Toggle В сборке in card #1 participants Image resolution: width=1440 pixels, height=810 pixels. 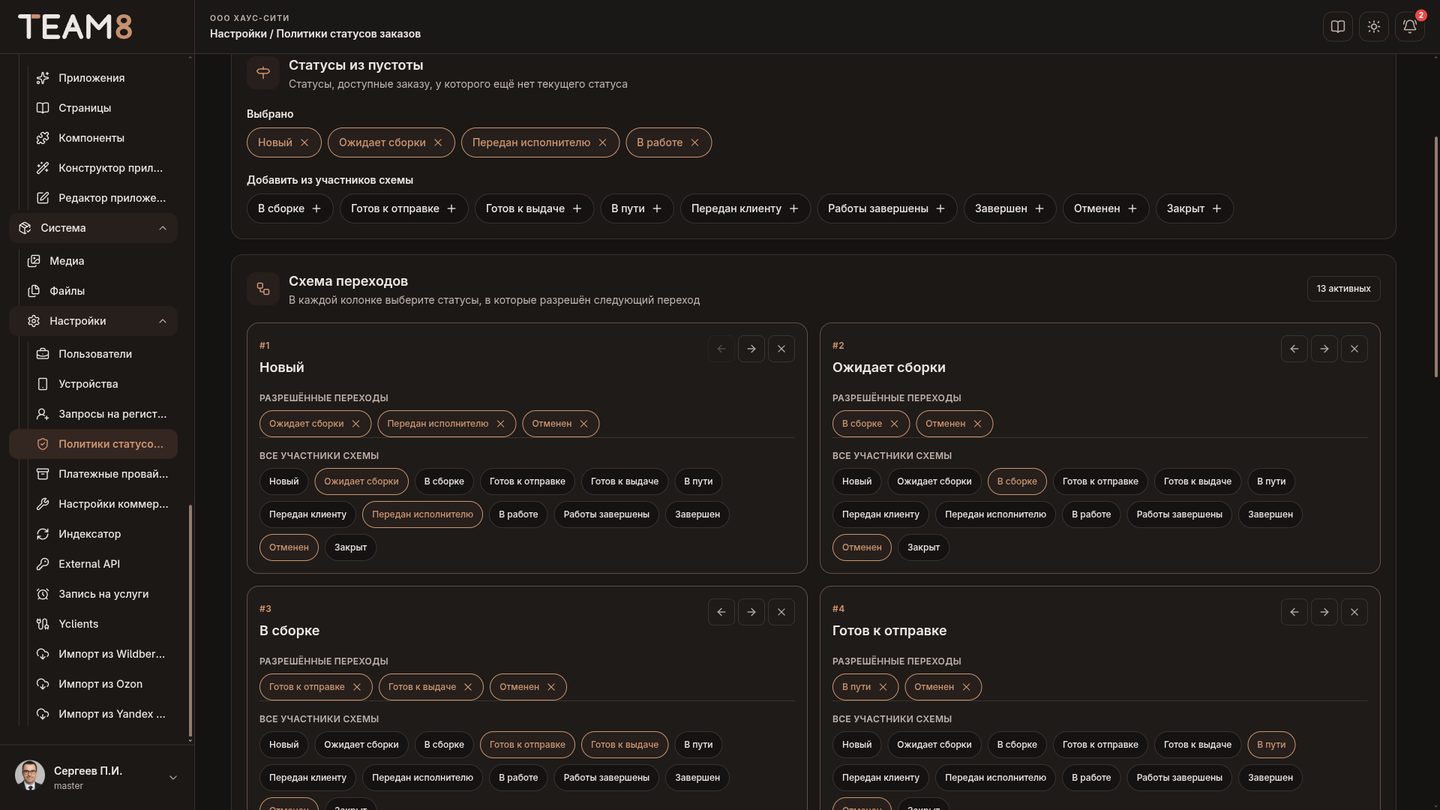pyautogui.click(x=444, y=482)
